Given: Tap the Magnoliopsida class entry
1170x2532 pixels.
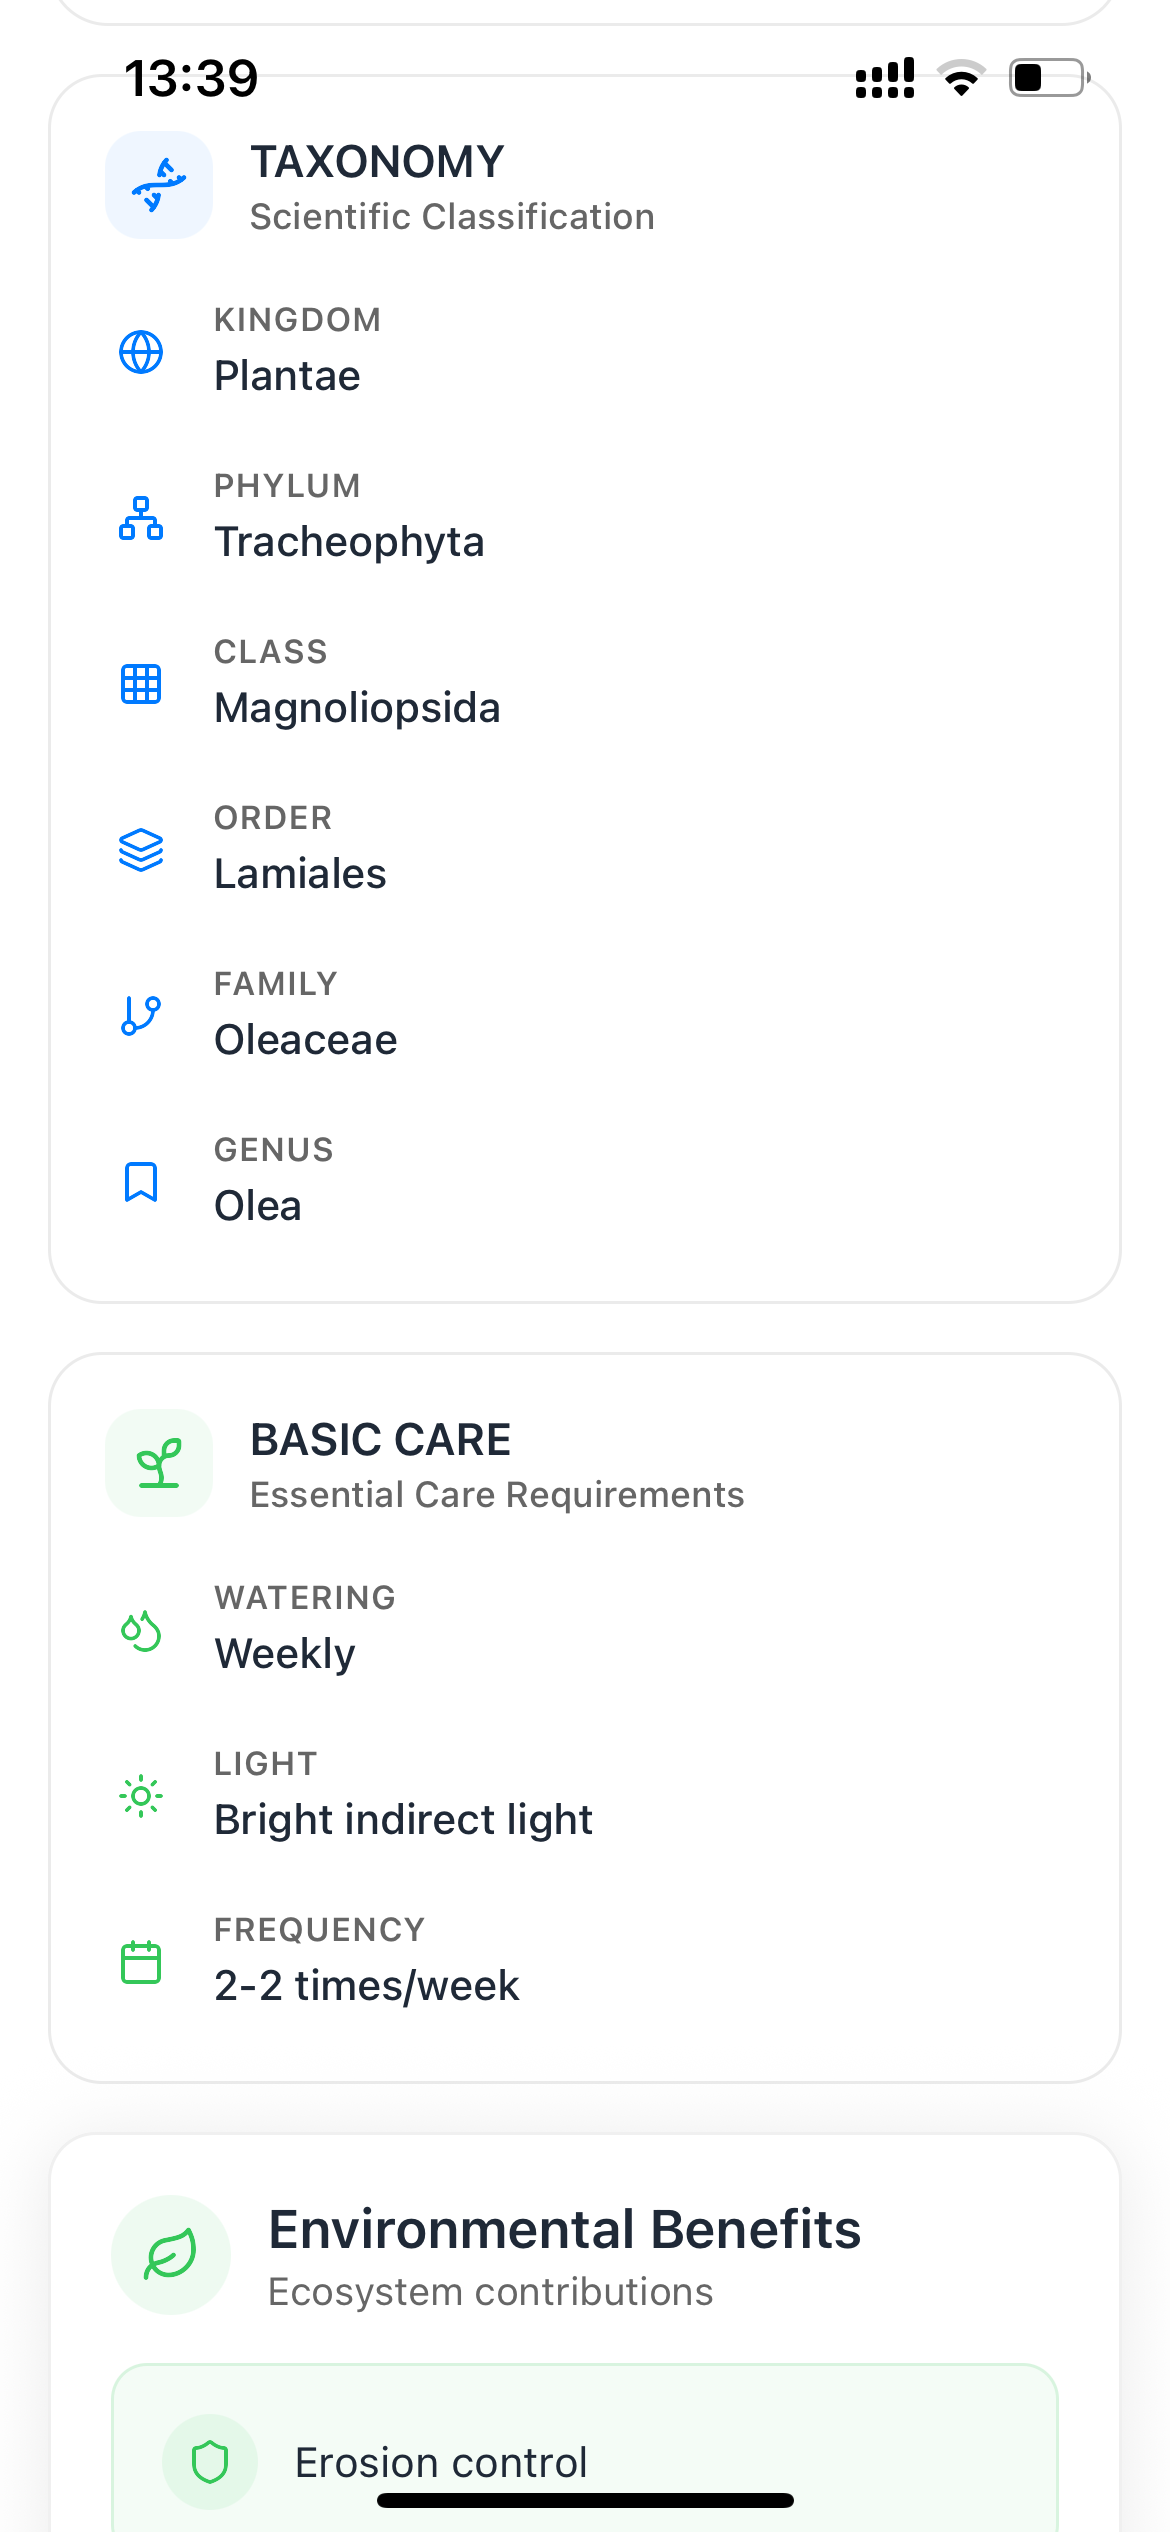Looking at the screenshot, I should coord(357,708).
